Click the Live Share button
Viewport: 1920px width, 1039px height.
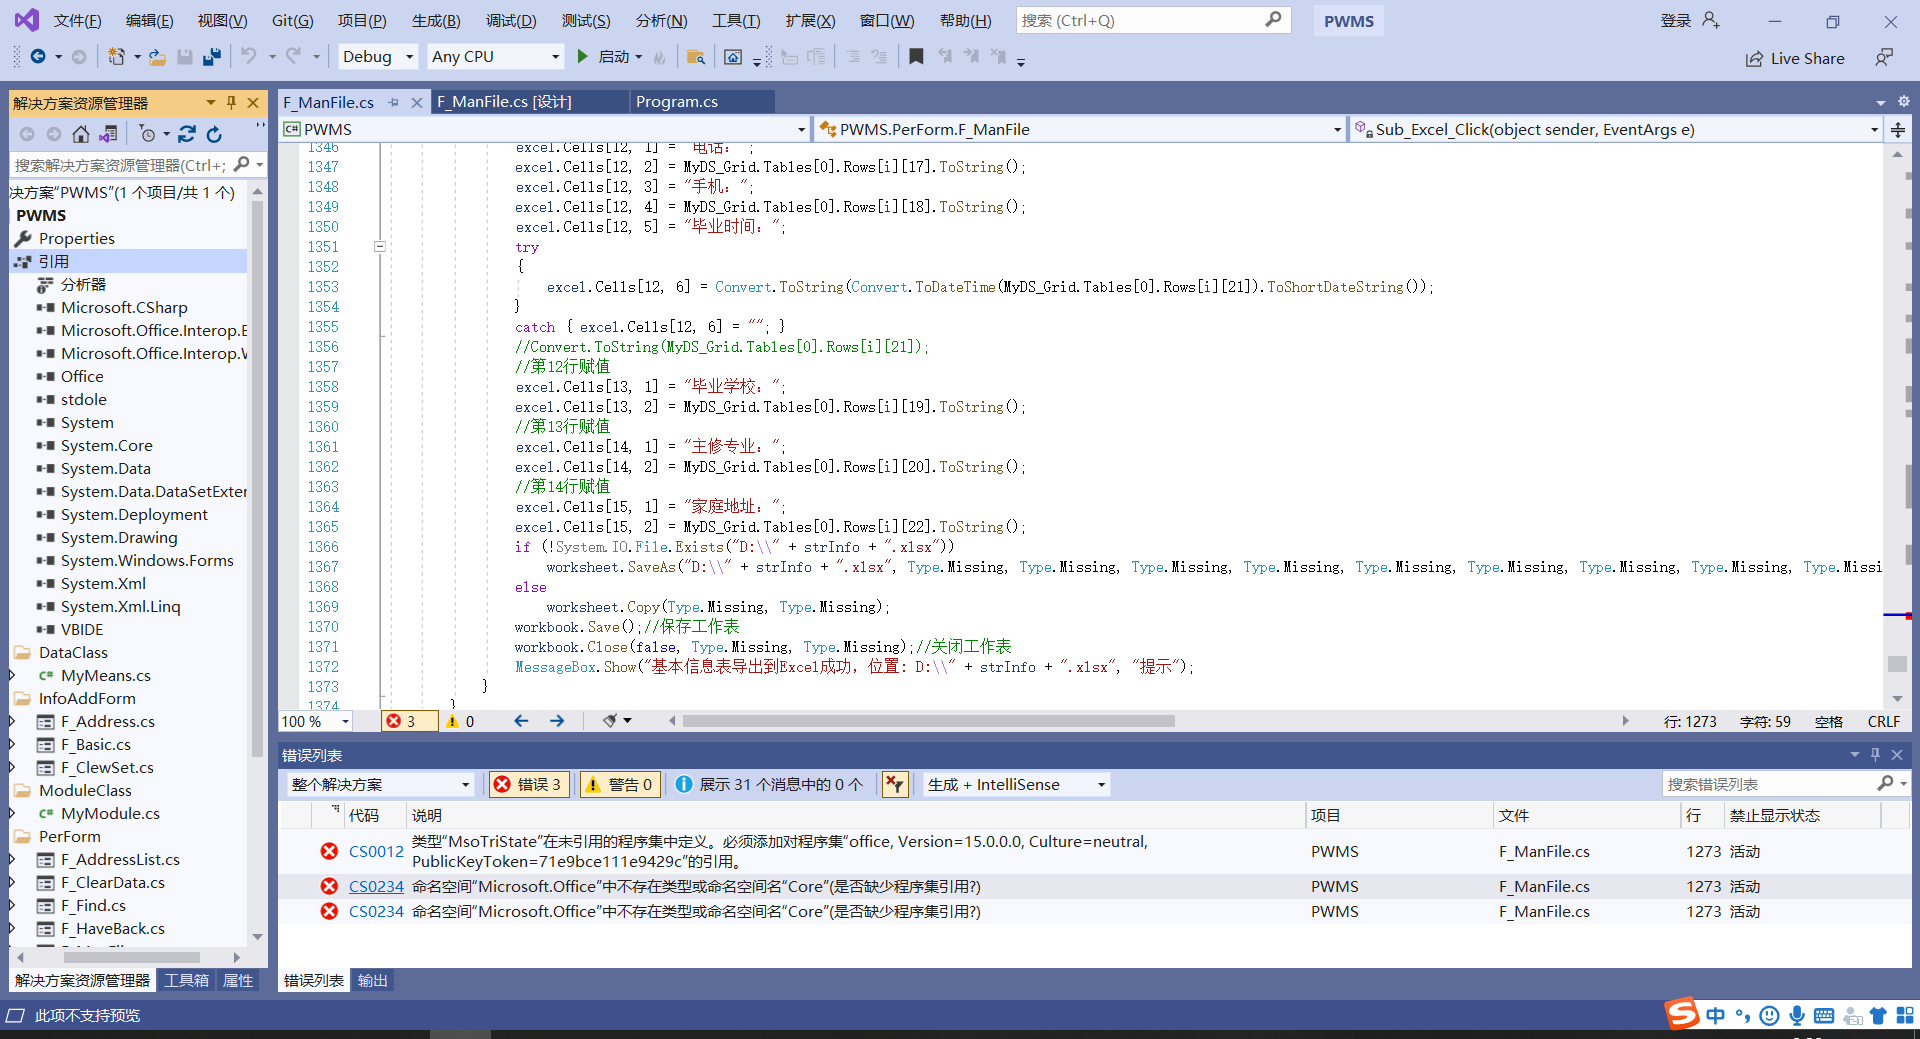1795,58
